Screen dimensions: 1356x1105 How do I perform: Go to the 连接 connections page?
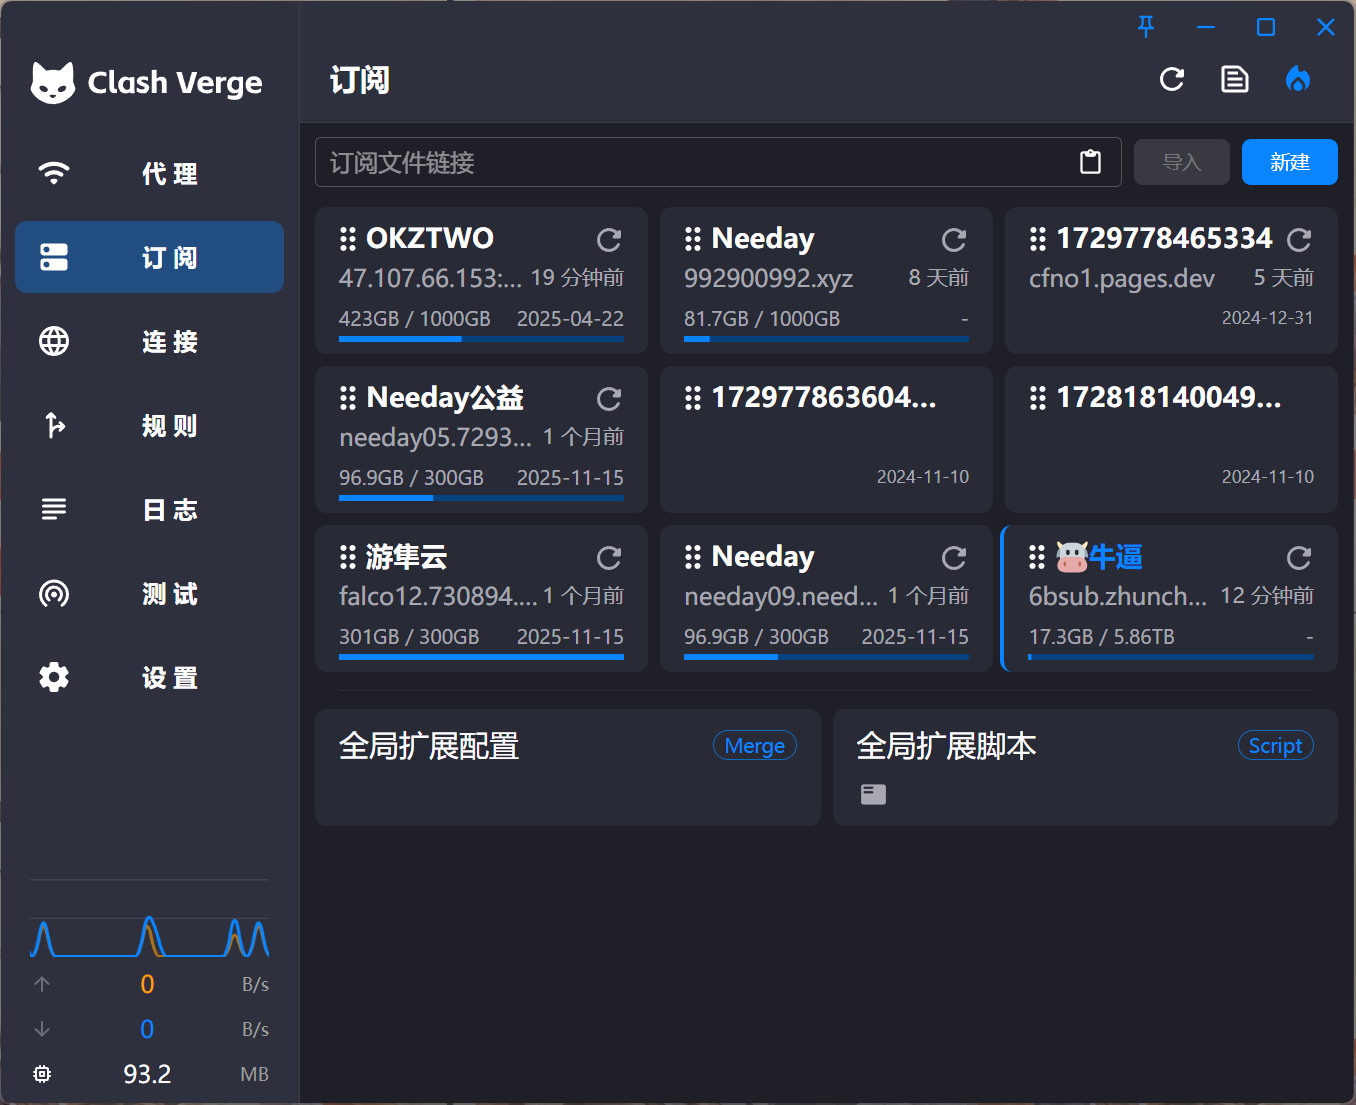click(x=150, y=341)
